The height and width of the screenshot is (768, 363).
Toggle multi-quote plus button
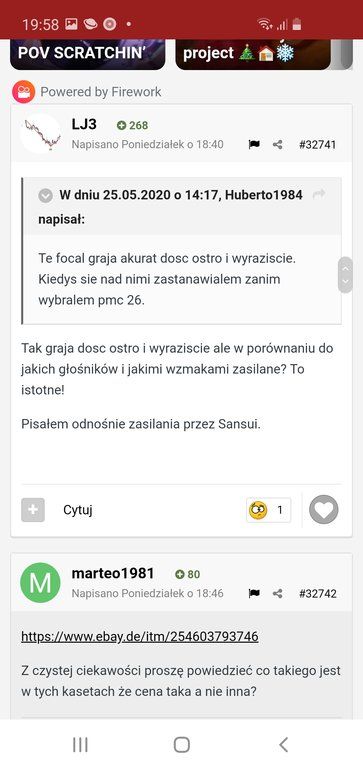33,510
